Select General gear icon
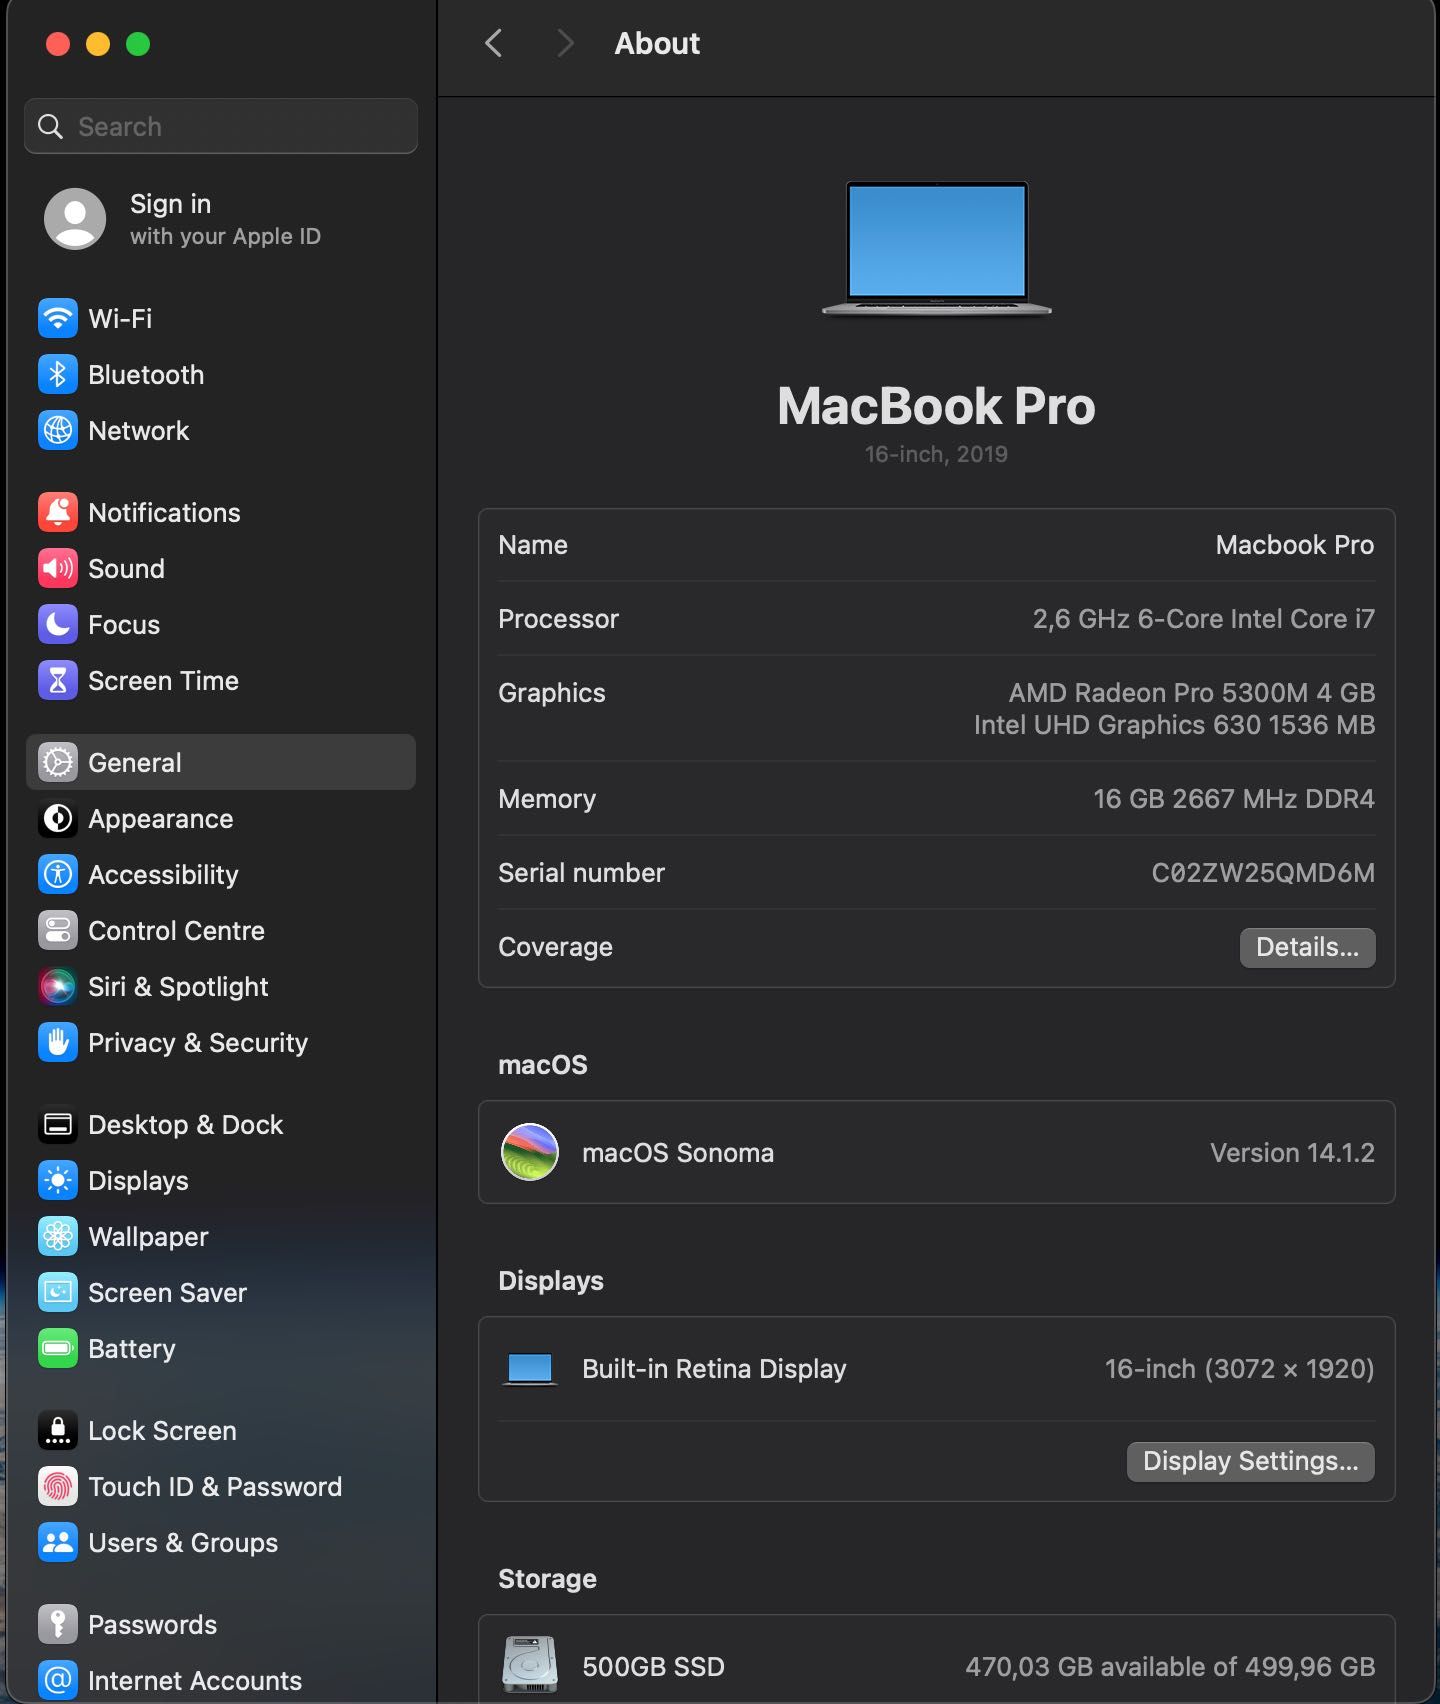The height and width of the screenshot is (1704, 1440). pyautogui.click(x=58, y=763)
